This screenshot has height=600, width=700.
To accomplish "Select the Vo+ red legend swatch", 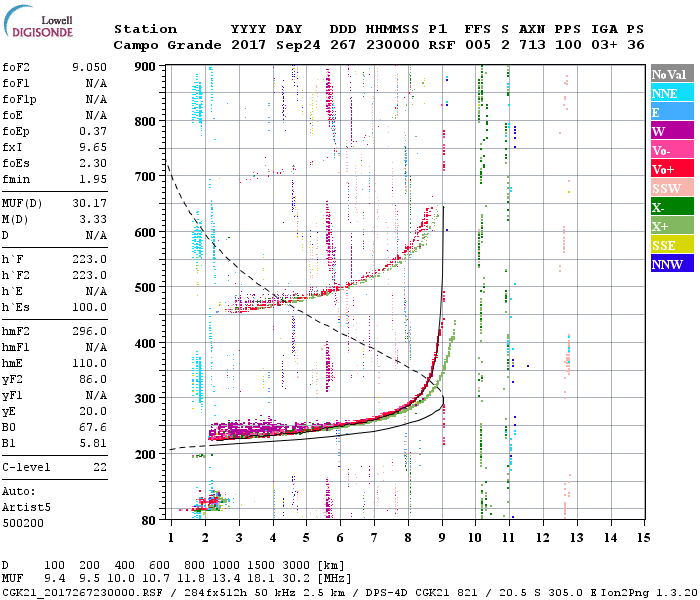I will coord(672,169).
